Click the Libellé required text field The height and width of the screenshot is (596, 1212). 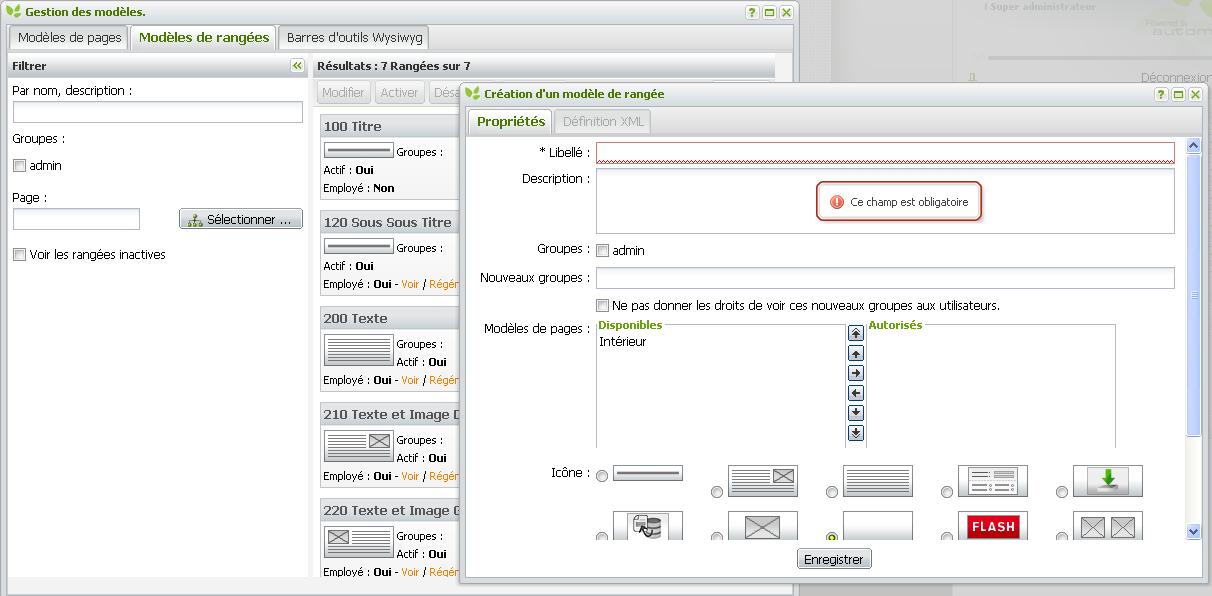coord(885,153)
